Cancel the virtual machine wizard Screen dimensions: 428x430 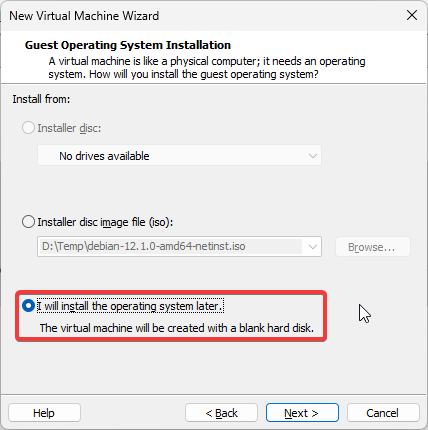(x=383, y=413)
